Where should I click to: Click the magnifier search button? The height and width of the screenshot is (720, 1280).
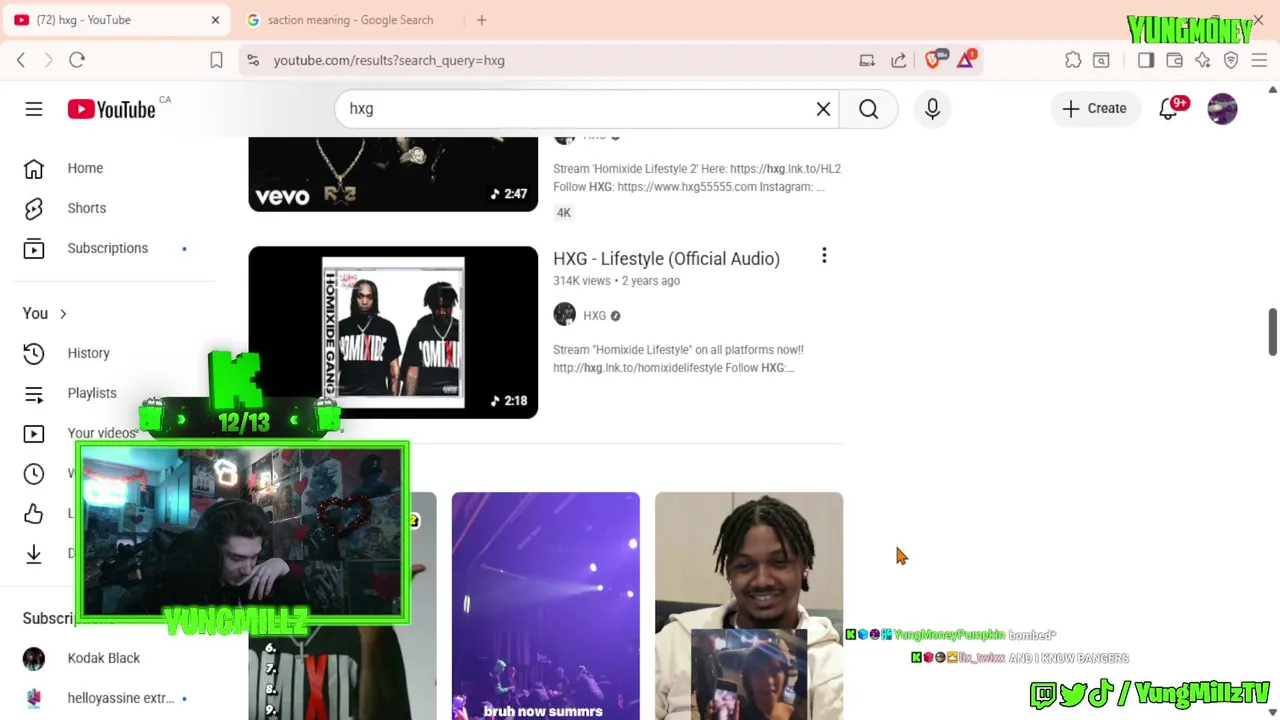pos(868,109)
